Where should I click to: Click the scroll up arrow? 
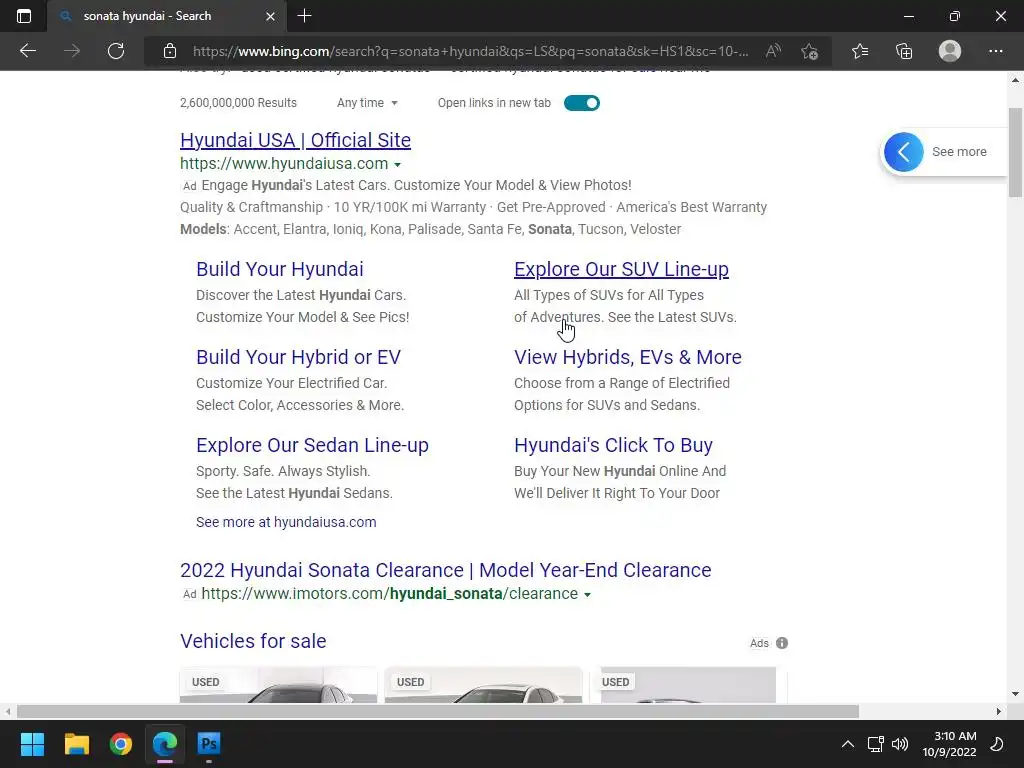[x=1015, y=80]
